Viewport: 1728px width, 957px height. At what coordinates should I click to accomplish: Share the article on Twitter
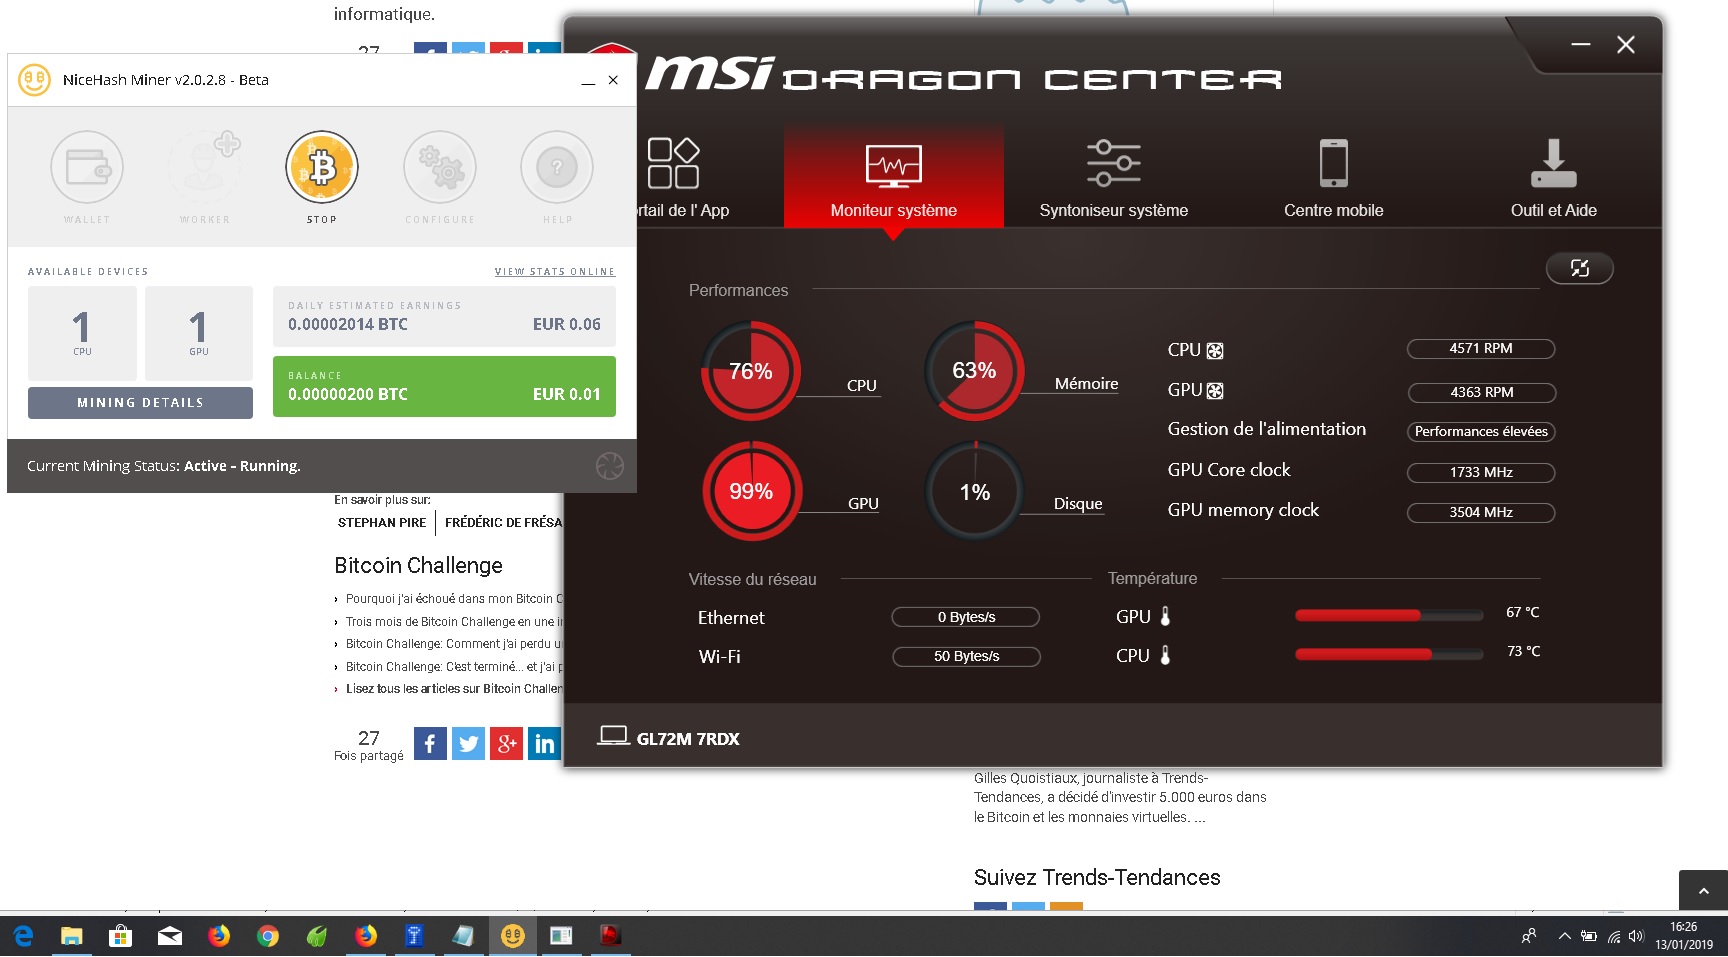point(468,743)
